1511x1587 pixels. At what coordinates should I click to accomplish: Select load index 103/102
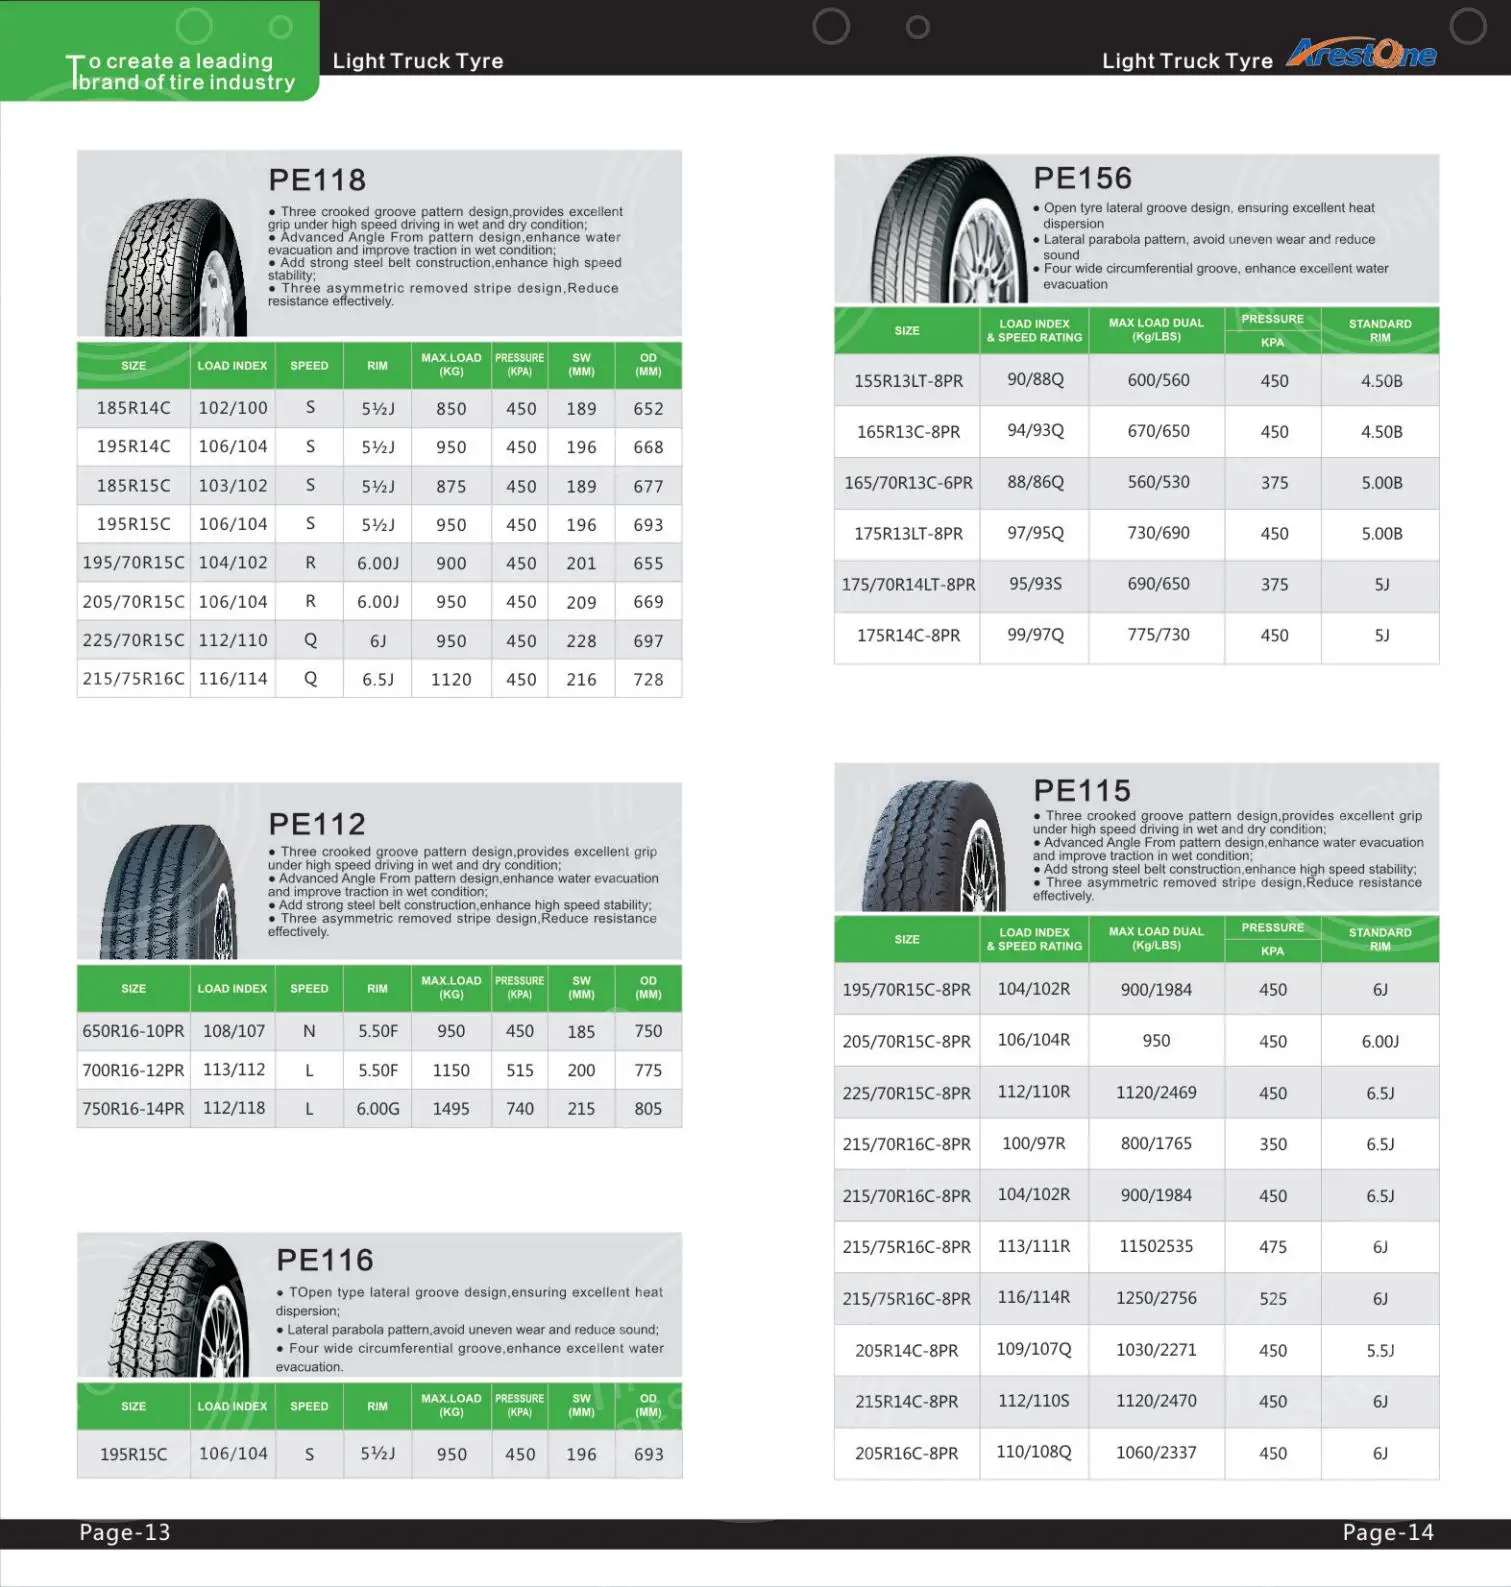tap(233, 485)
